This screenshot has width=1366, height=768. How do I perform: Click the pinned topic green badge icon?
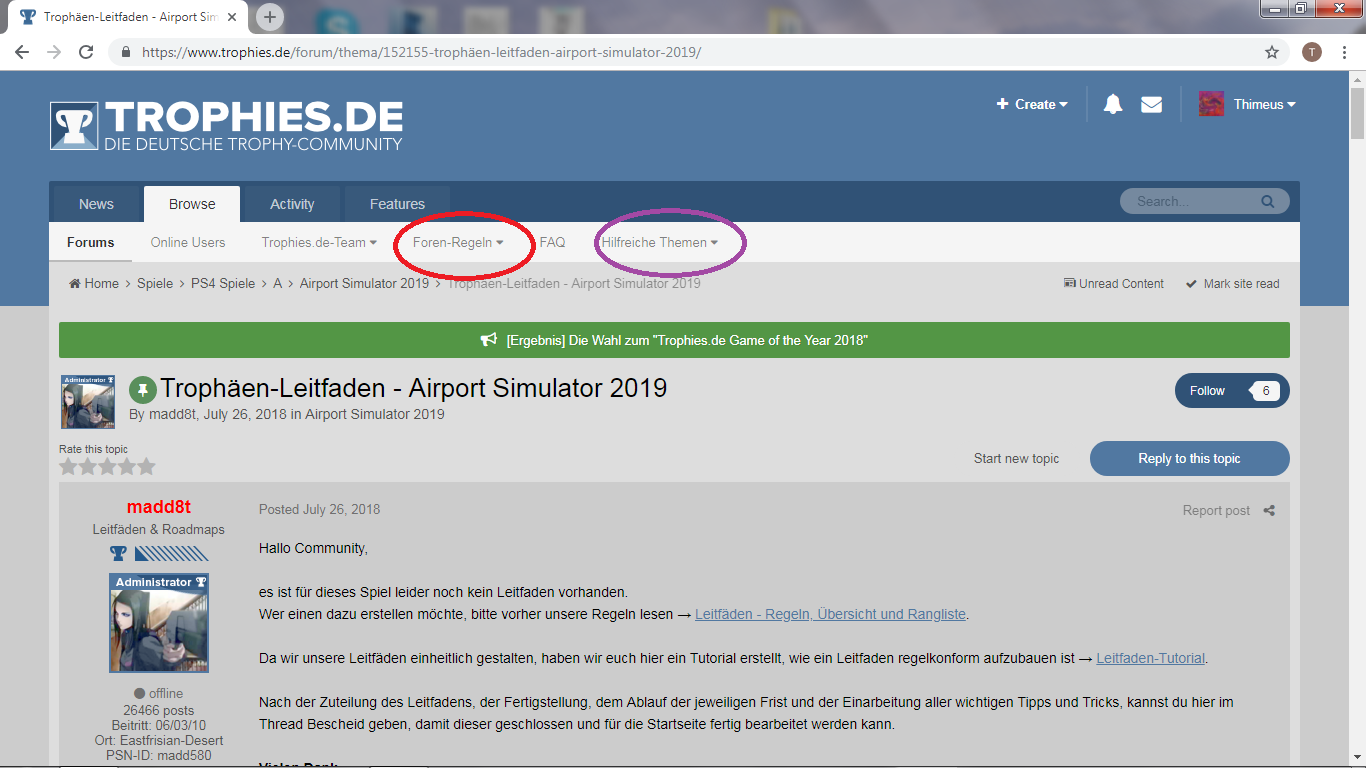(x=143, y=389)
